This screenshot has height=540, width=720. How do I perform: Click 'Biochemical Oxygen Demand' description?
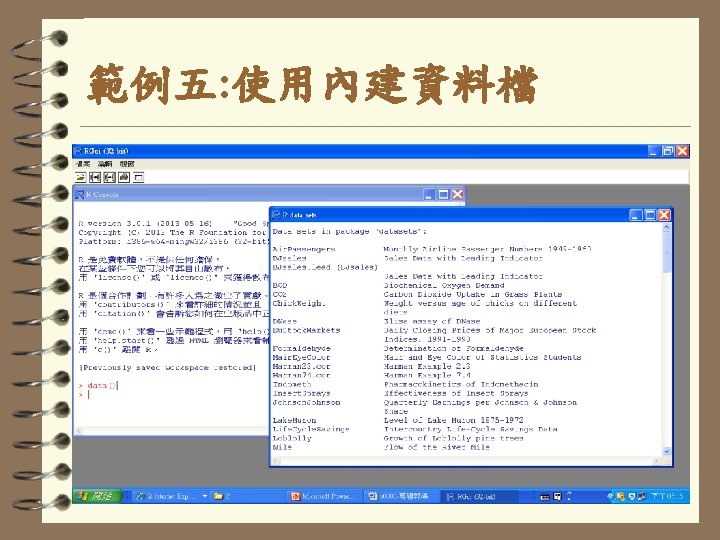click(x=444, y=286)
